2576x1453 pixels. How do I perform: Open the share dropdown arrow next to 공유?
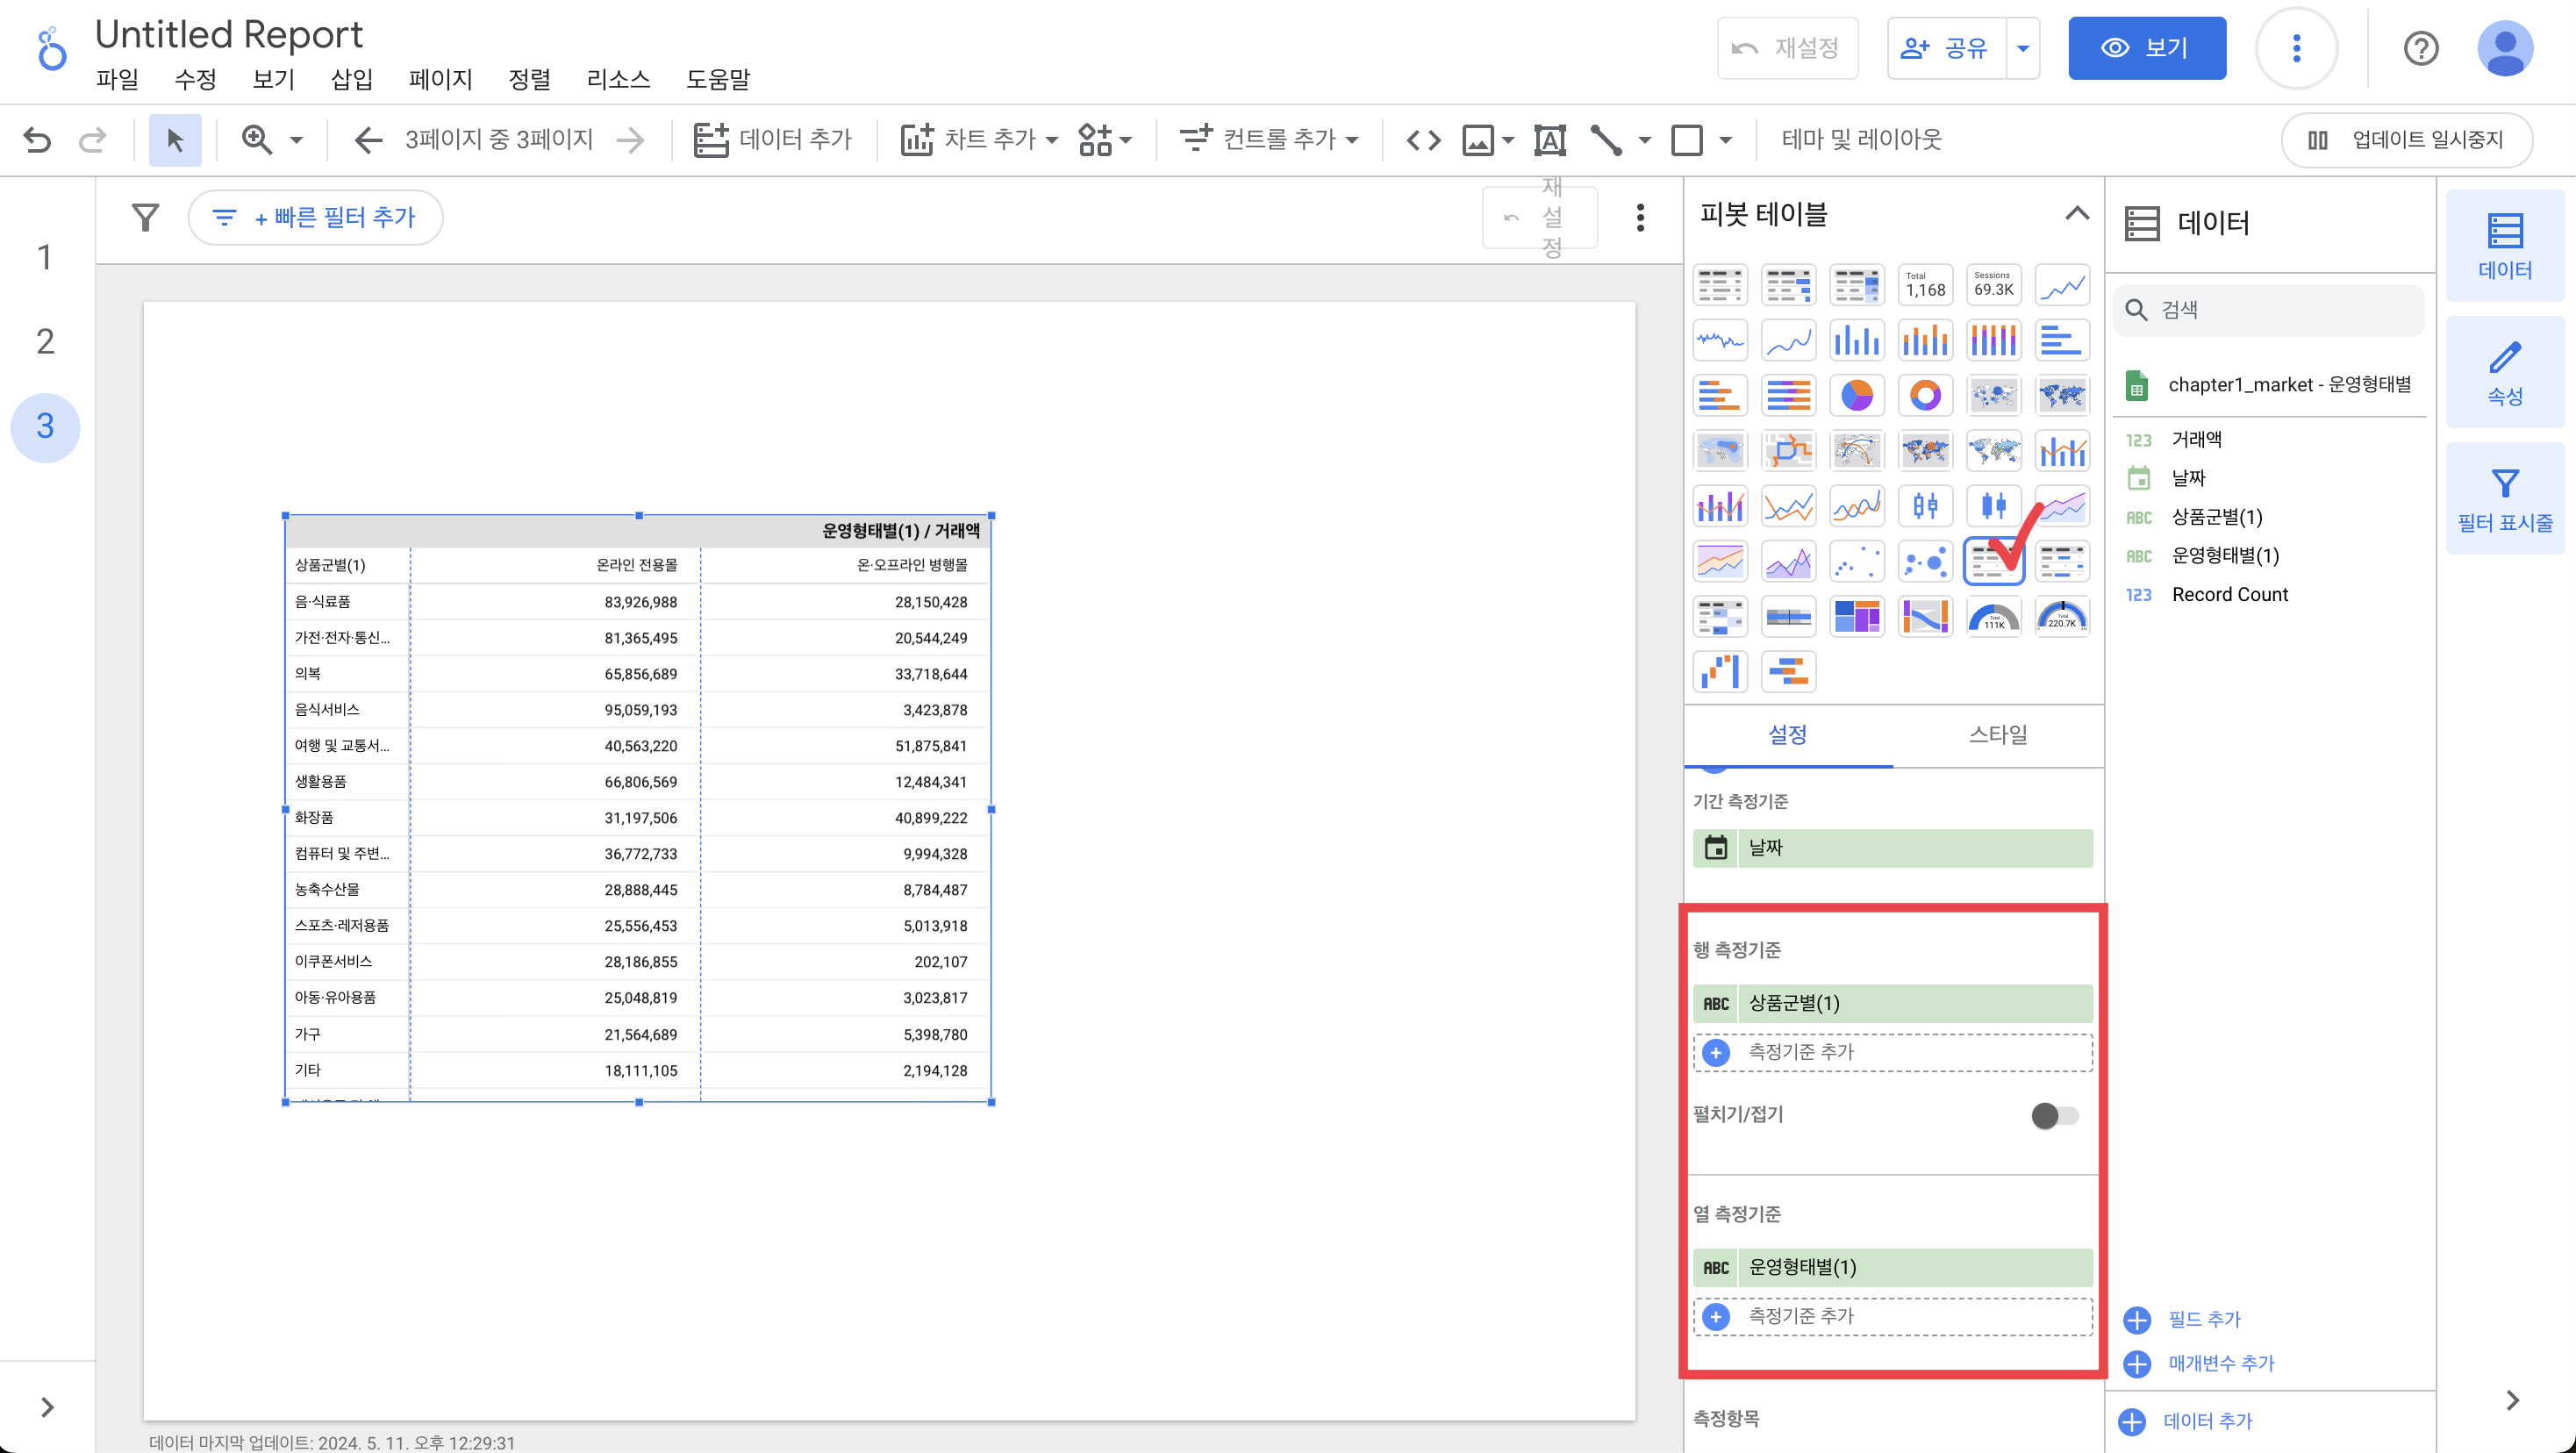click(x=2022, y=48)
